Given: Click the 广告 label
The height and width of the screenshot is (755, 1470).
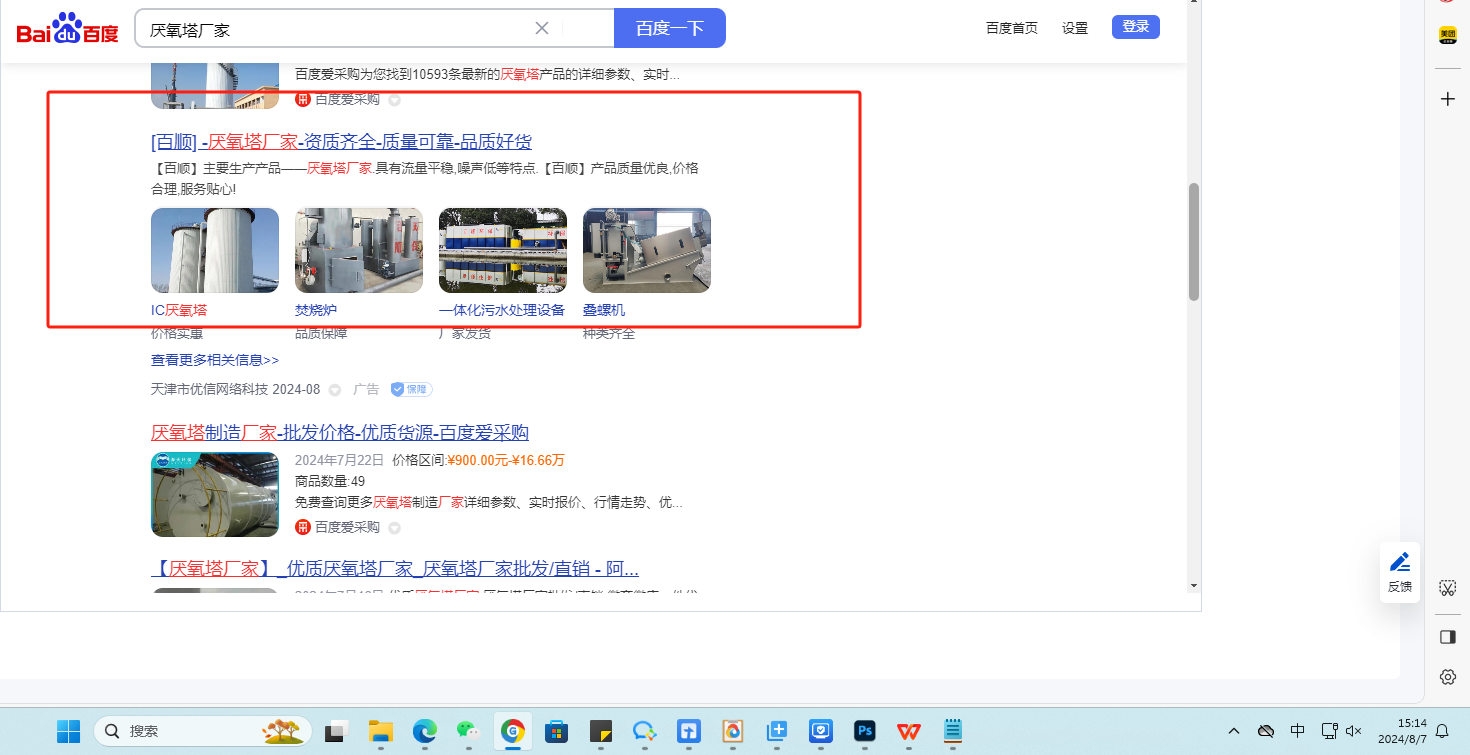Looking at the screenshot, I should (x=366, y=389).
